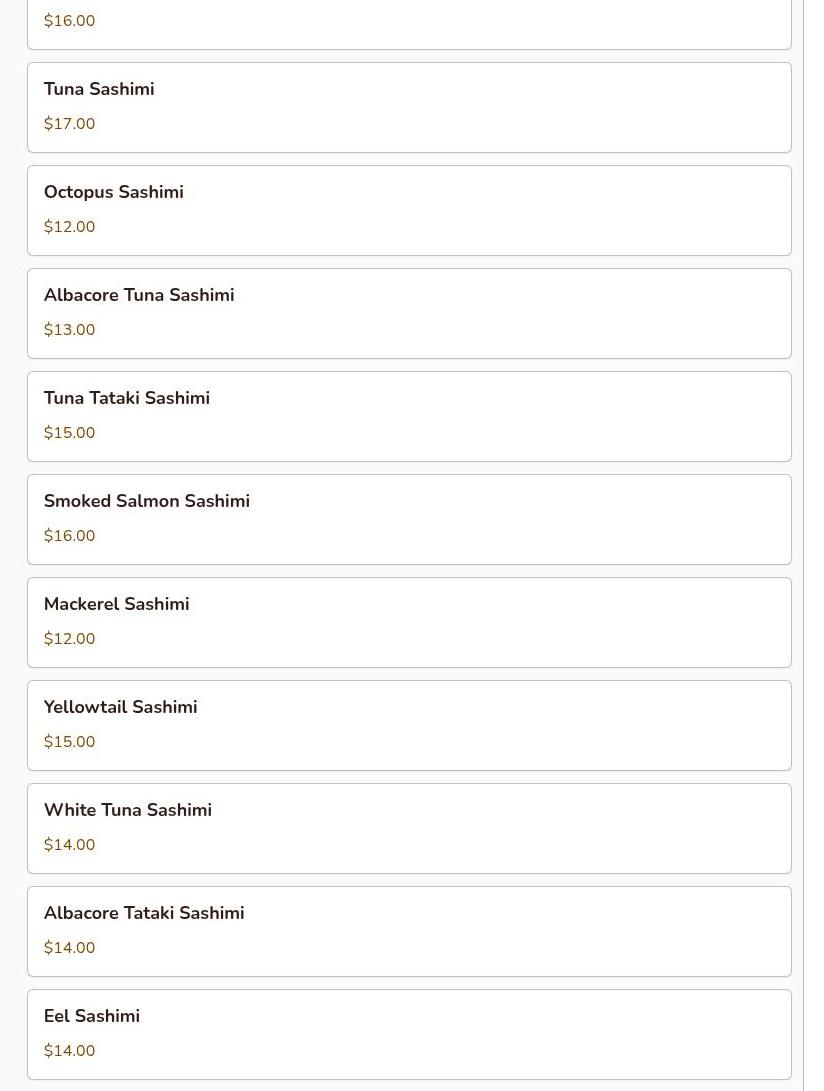
Task: Select Smoked Salmon Sashimi item
Action: pyautogui.click(x=409, y=519)
